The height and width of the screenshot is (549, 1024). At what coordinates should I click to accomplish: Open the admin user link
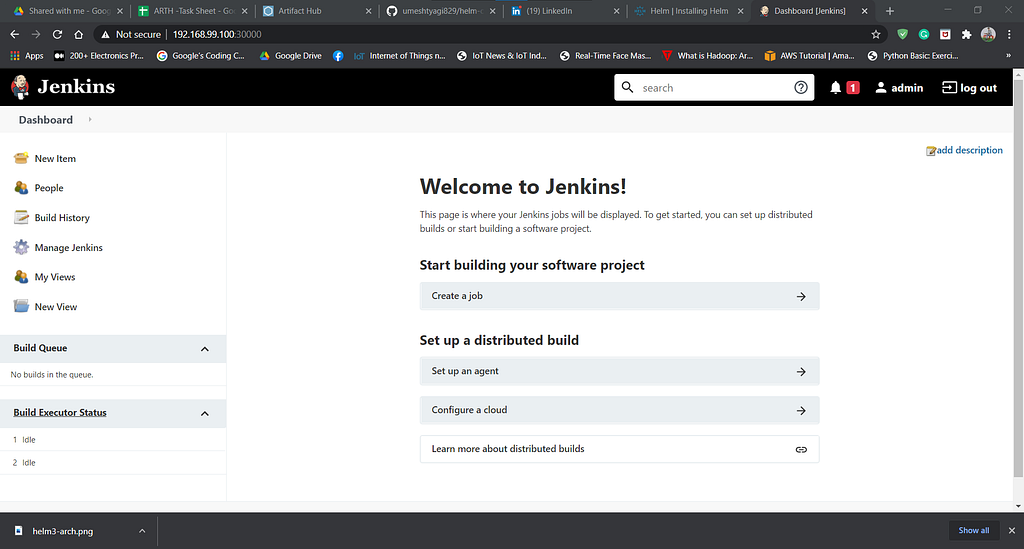[x=899, y=87]
